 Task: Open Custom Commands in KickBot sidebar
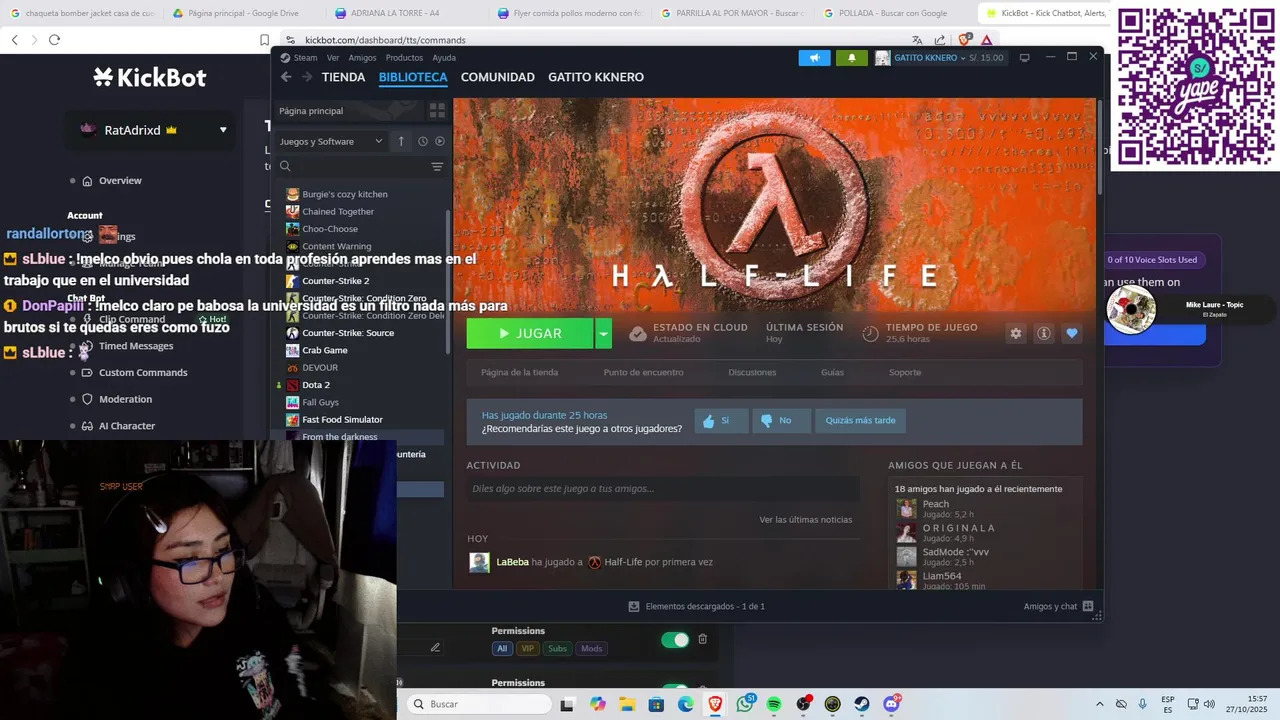pyautogui.click(x=143, y=373)
